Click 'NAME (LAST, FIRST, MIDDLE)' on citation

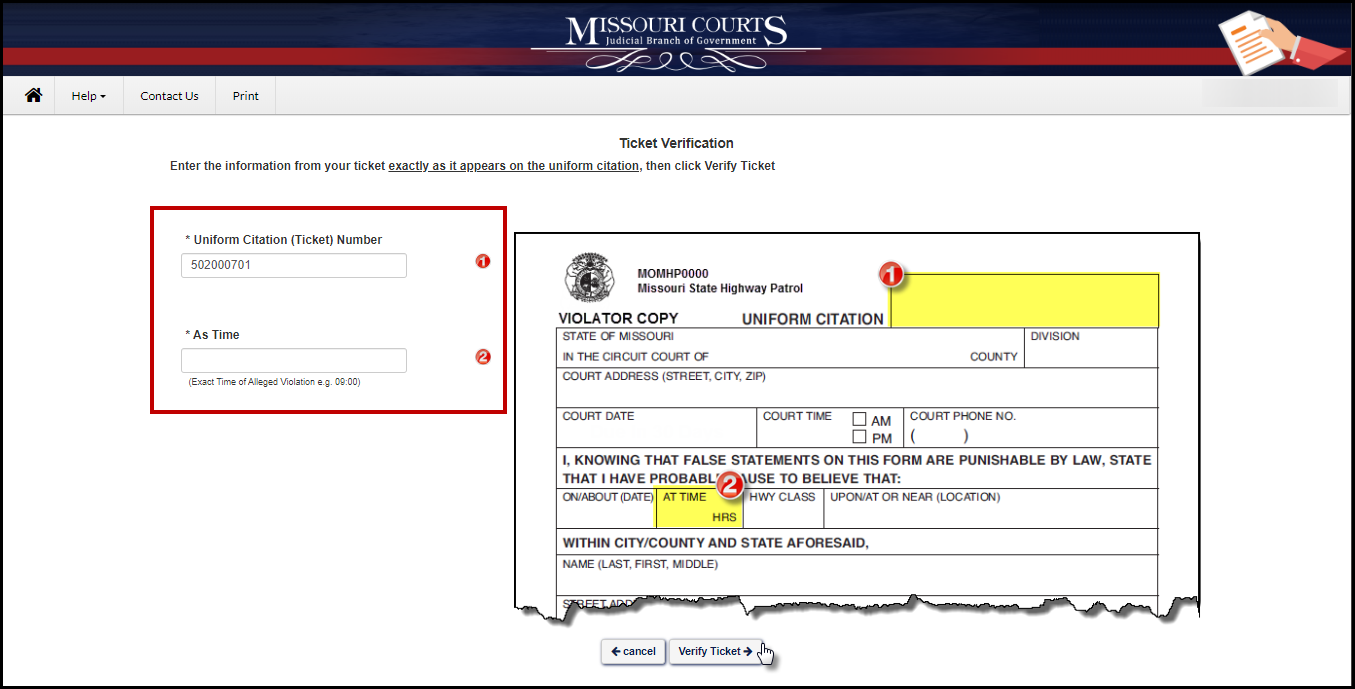(x=640, y=564)
